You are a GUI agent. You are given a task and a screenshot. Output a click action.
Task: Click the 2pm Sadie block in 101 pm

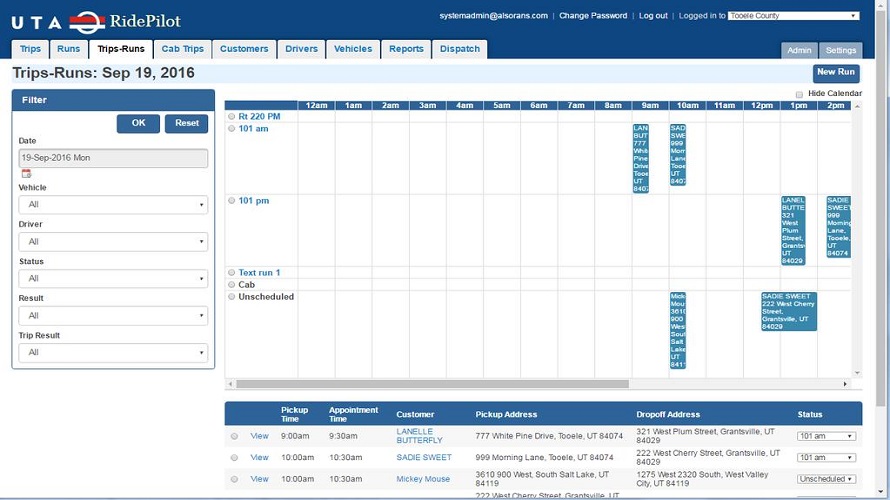pos(838,227)
